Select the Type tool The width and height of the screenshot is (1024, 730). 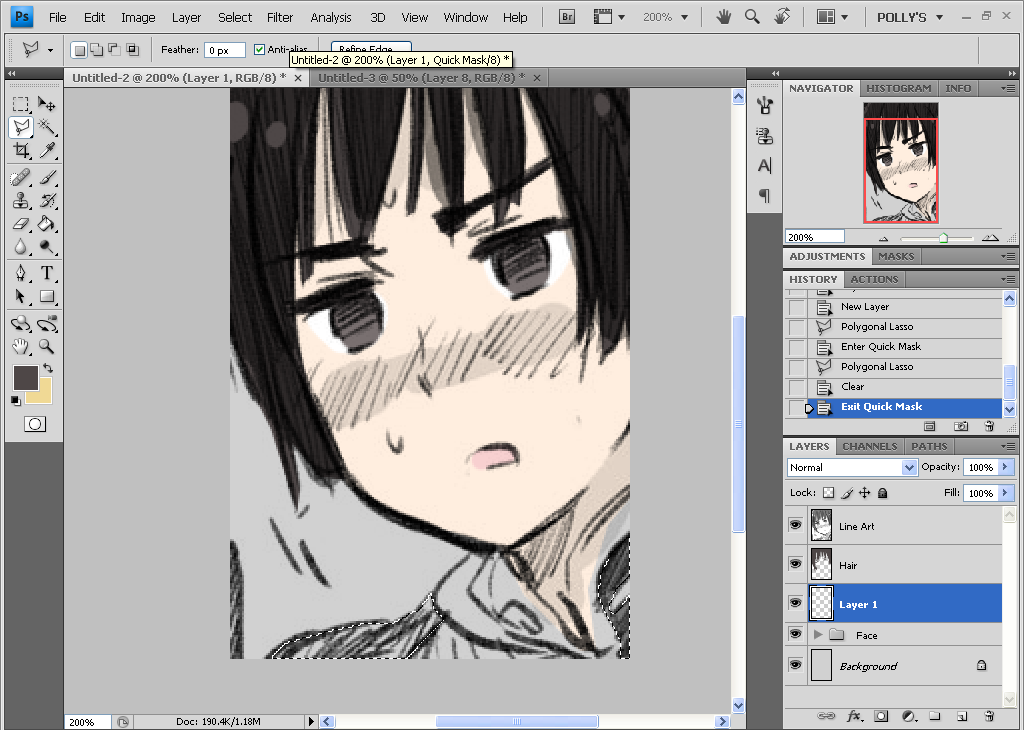46,273
